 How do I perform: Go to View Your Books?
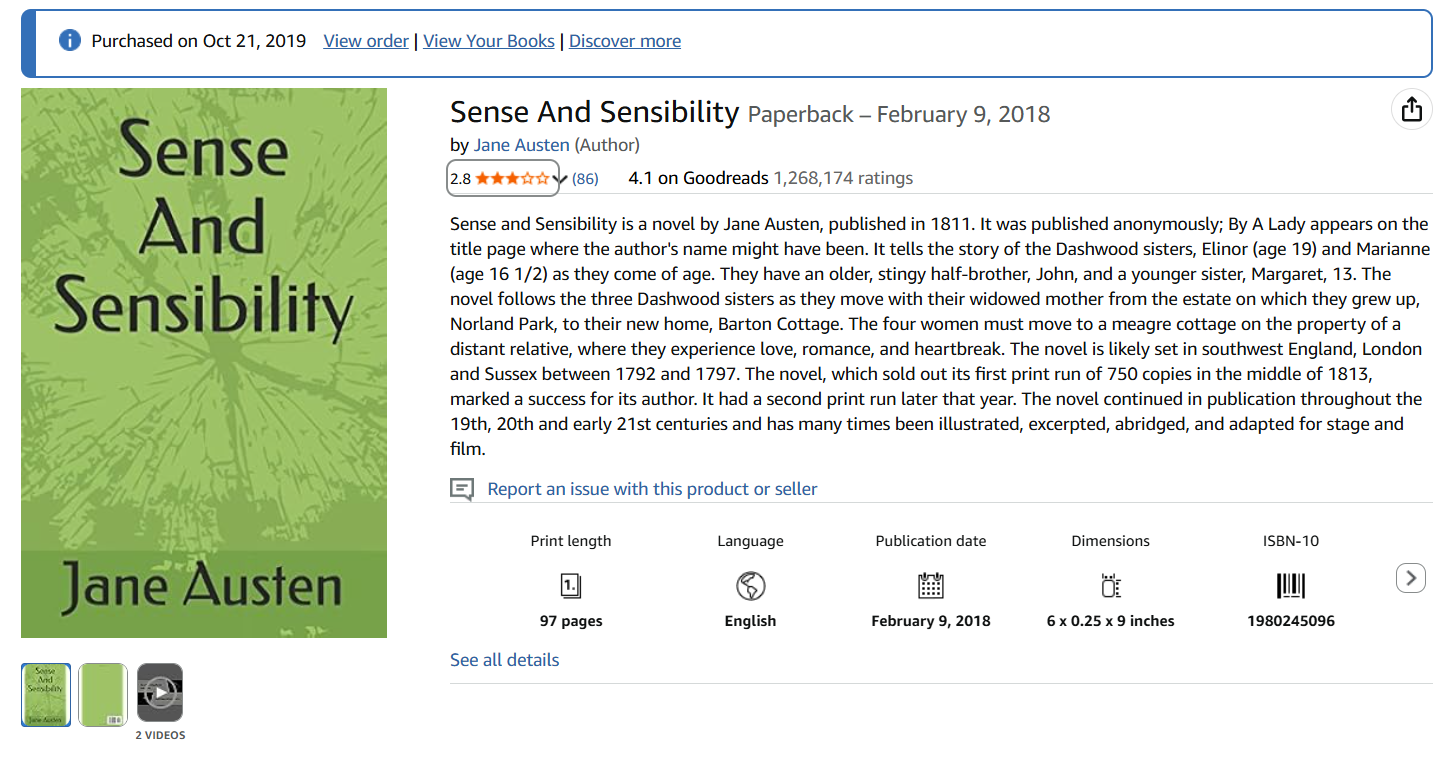(489, 41)
